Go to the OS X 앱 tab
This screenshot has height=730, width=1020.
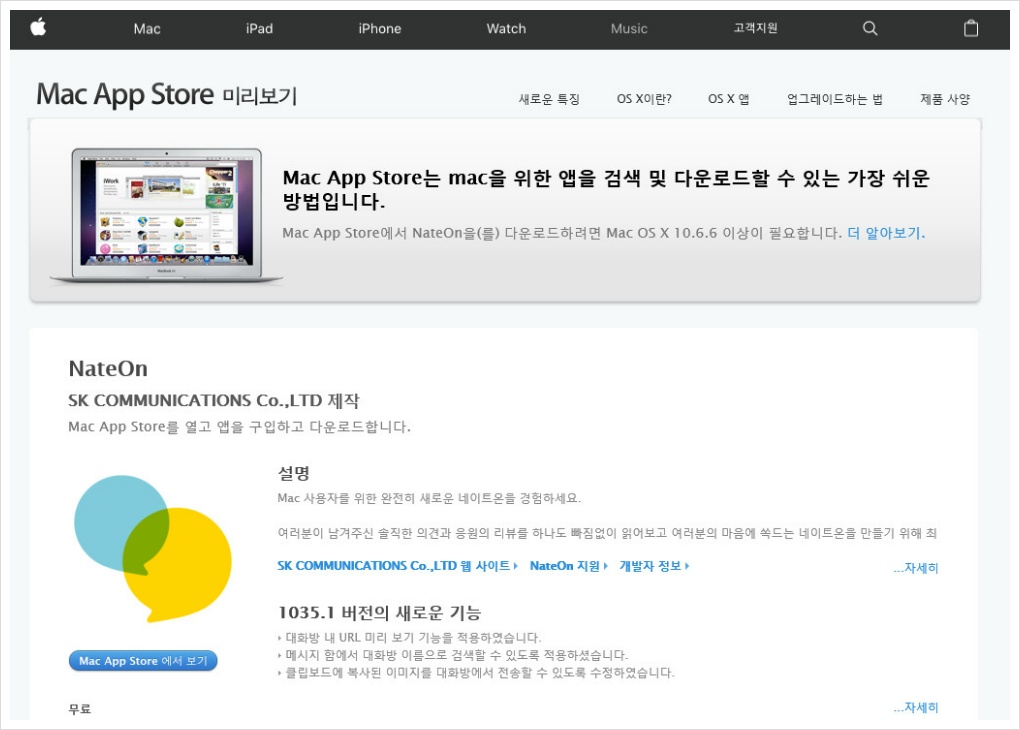click(x=729, y=99)
